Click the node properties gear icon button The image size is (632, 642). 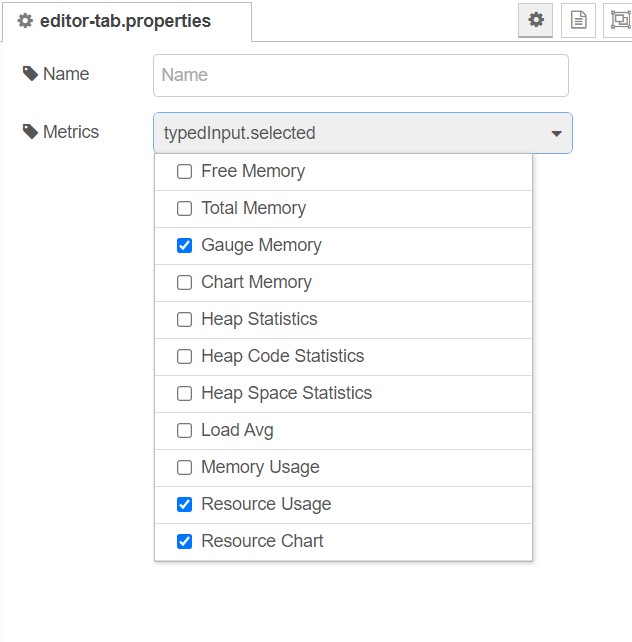pos(535,20)
